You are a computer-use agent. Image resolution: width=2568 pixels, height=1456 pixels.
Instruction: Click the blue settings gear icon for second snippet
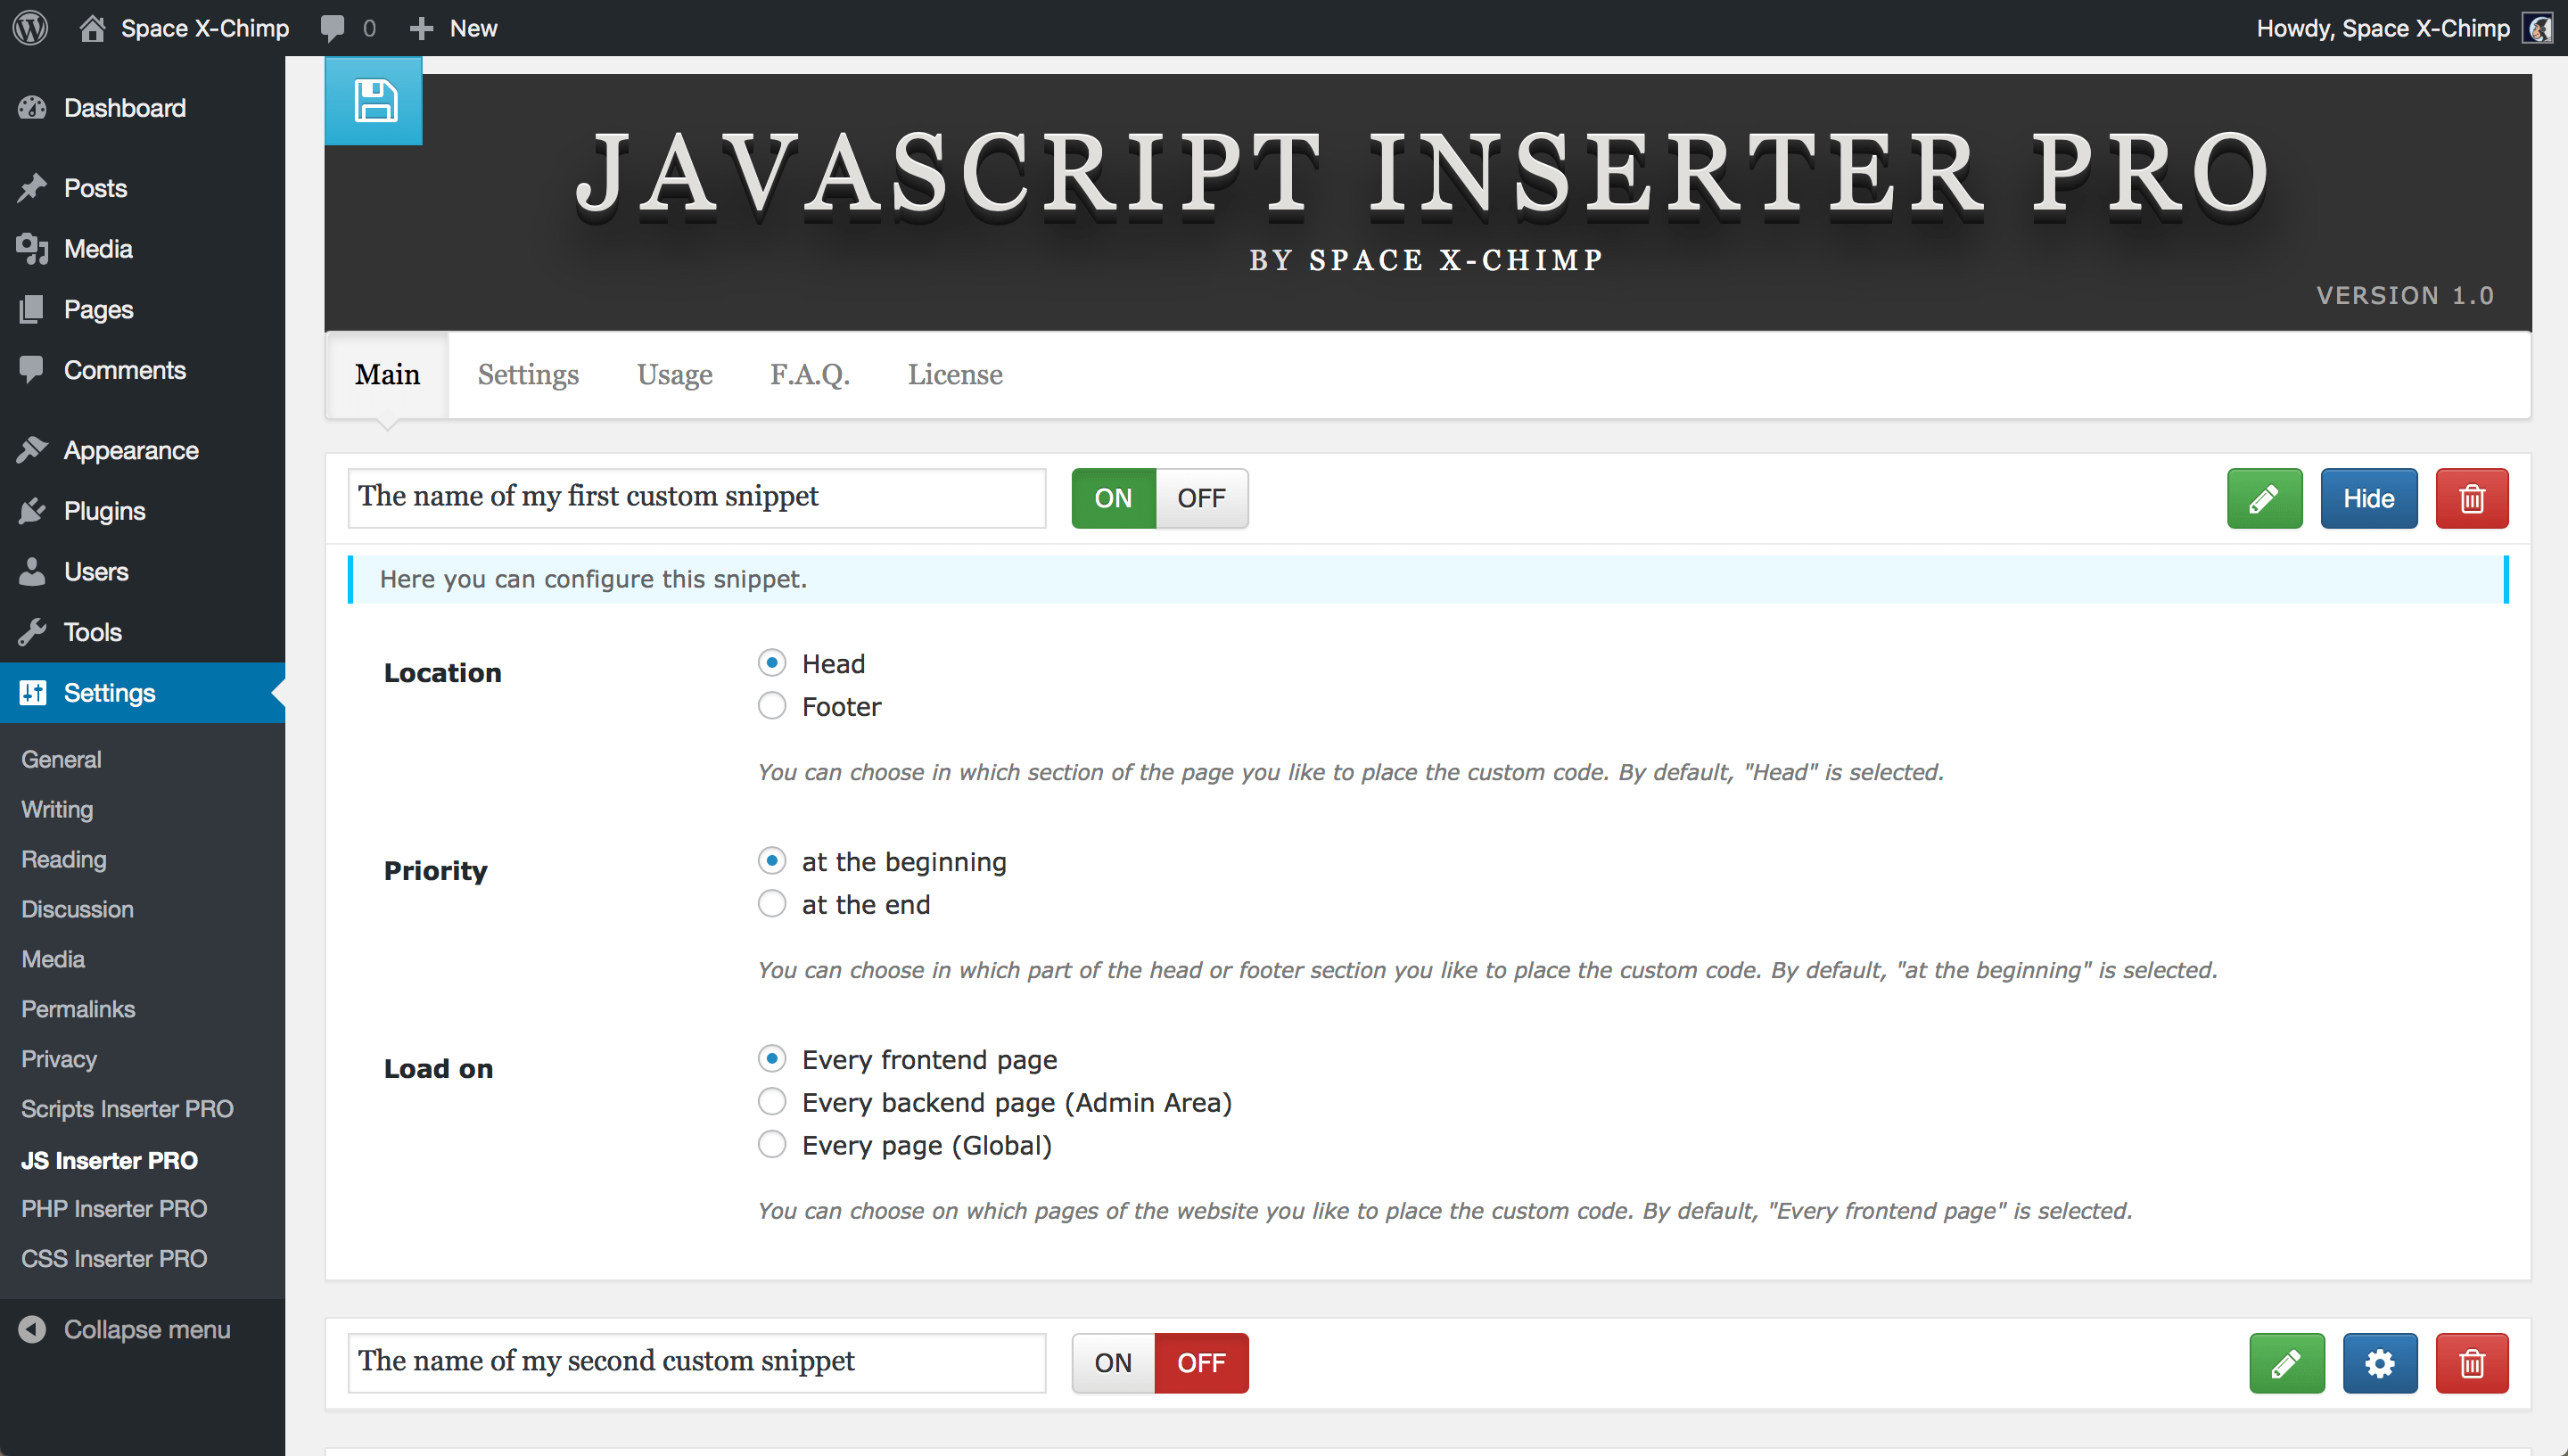tap(2377, 1362)
